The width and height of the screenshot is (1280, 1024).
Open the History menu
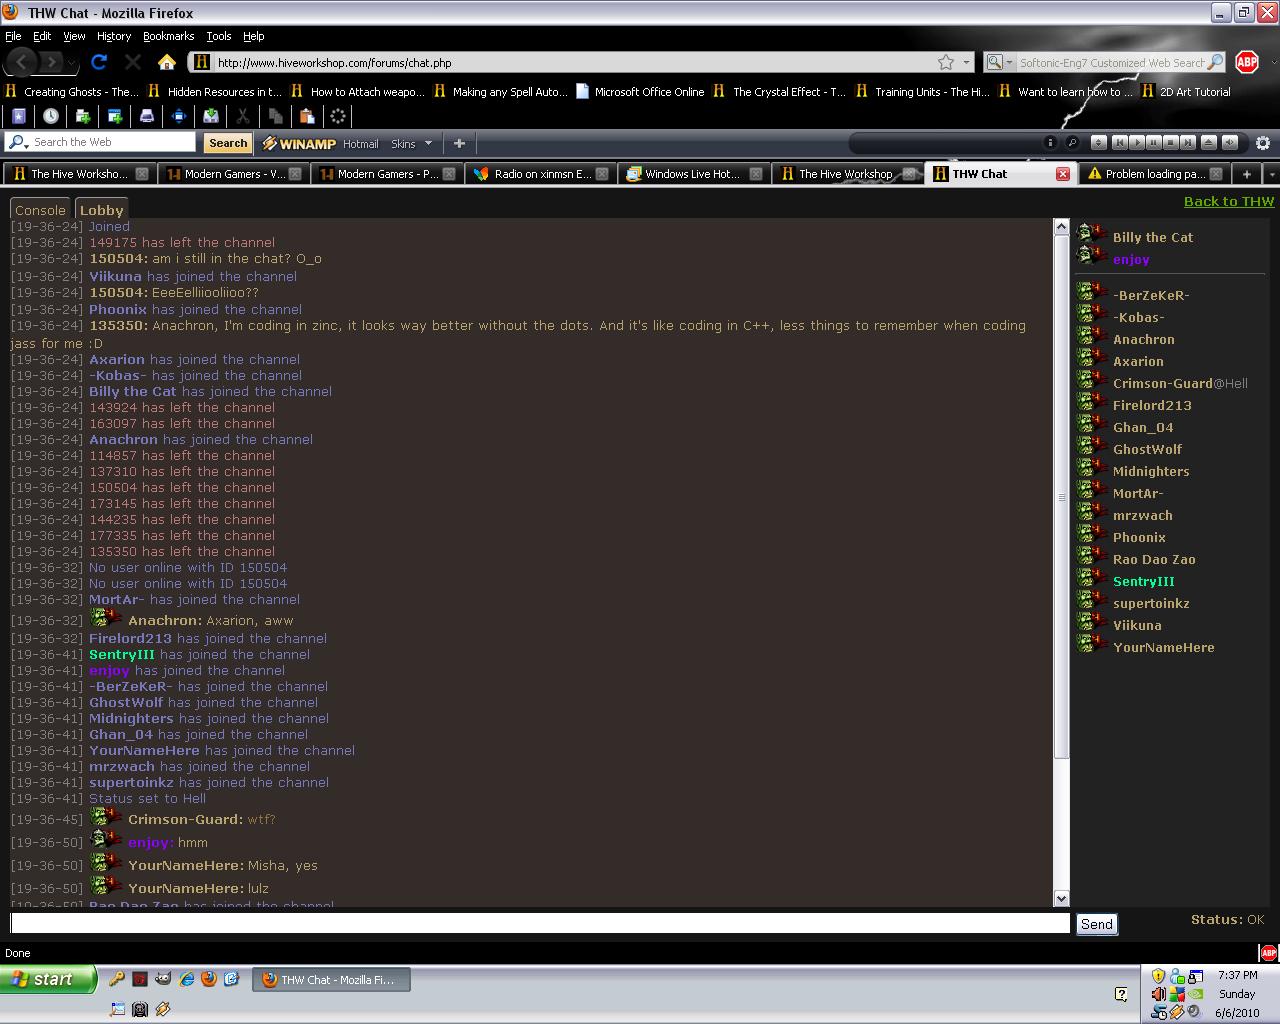click(113, 36)
